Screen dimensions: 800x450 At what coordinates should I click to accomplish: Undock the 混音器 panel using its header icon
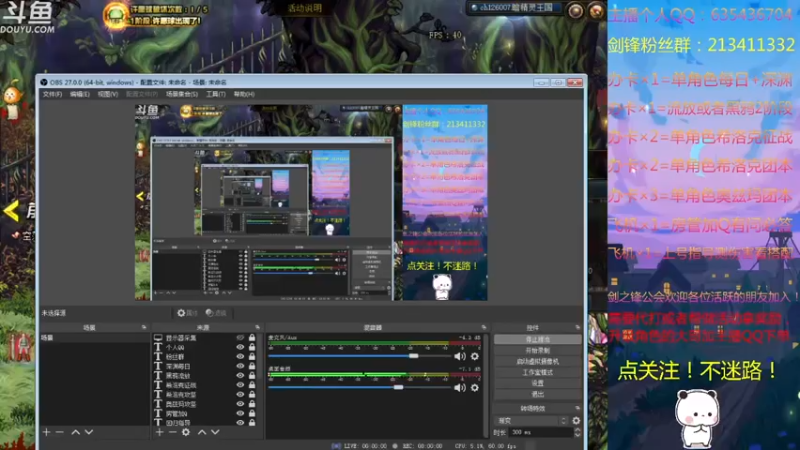pos(484,327)
